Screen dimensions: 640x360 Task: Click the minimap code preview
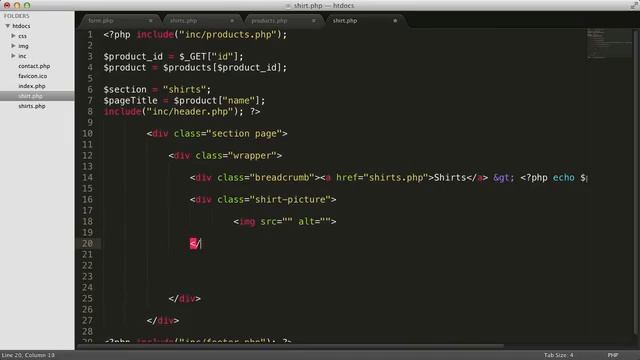(x=608, y=44)
